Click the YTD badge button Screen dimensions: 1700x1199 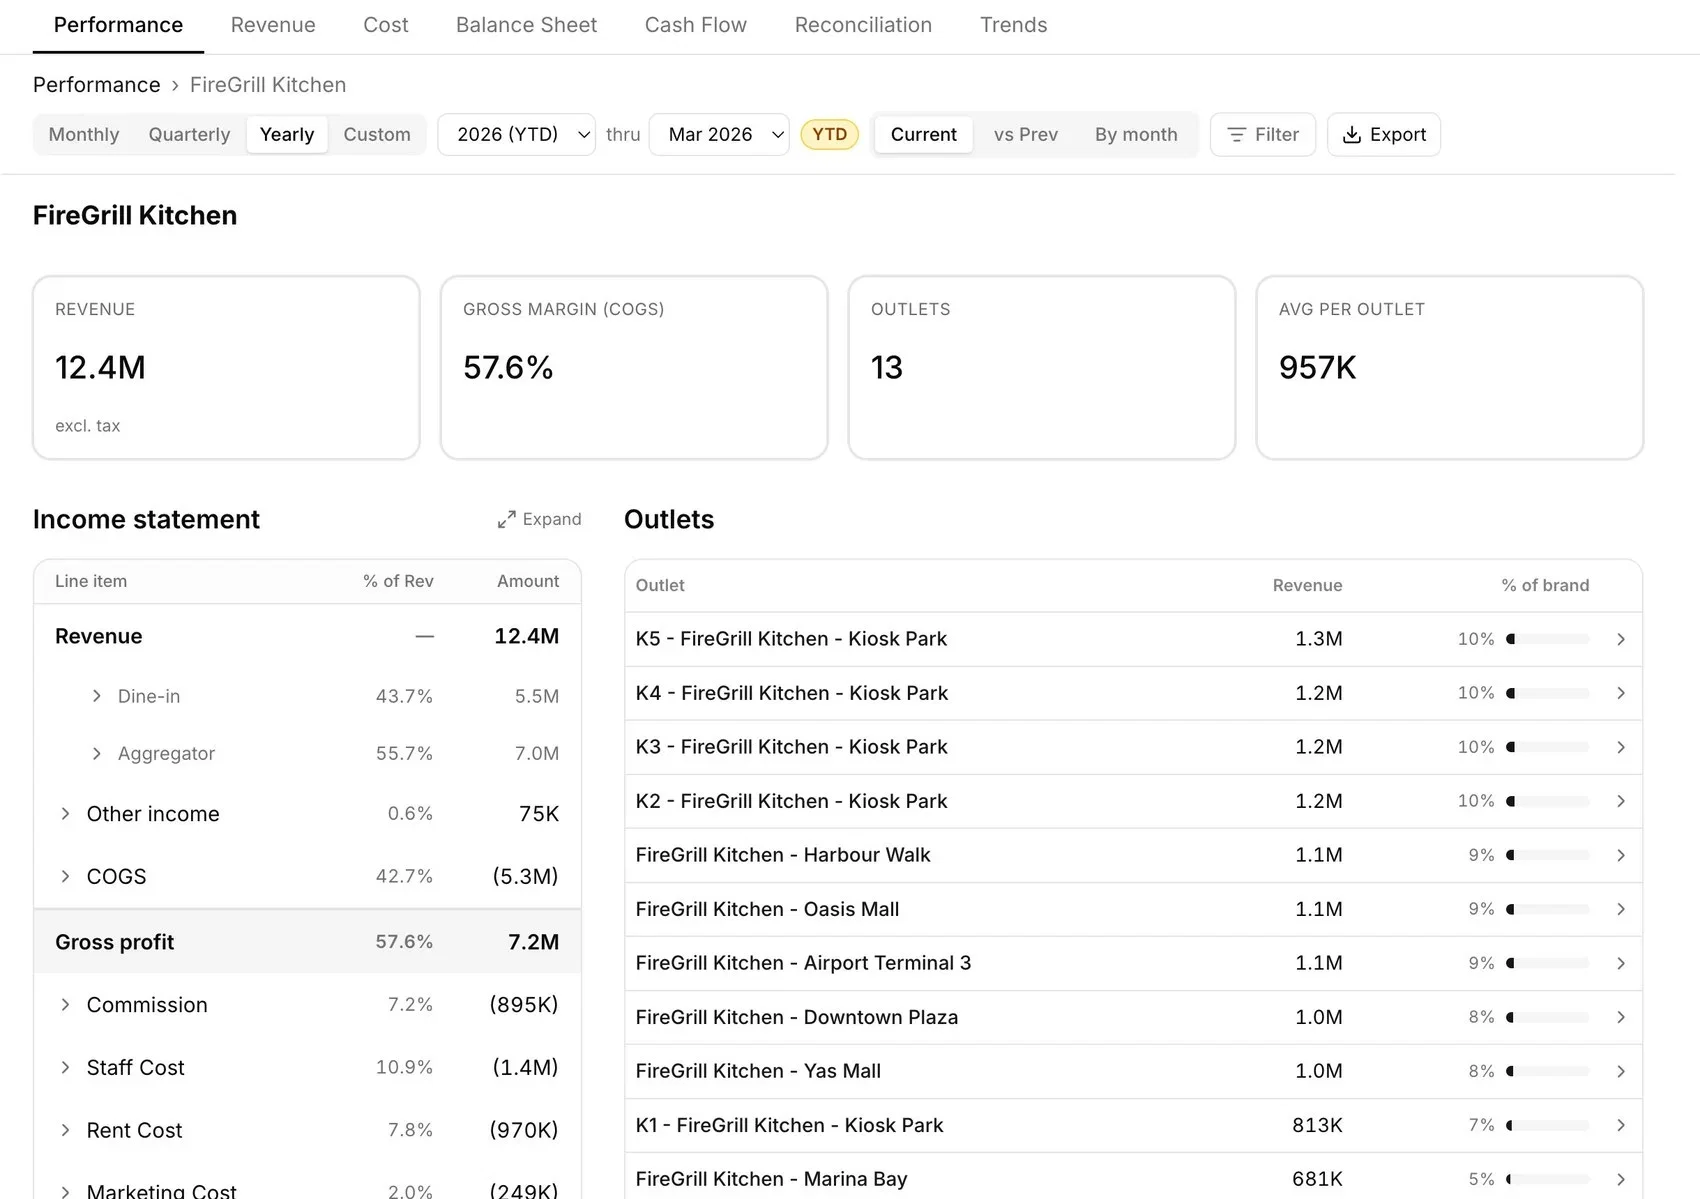[829, 135]
